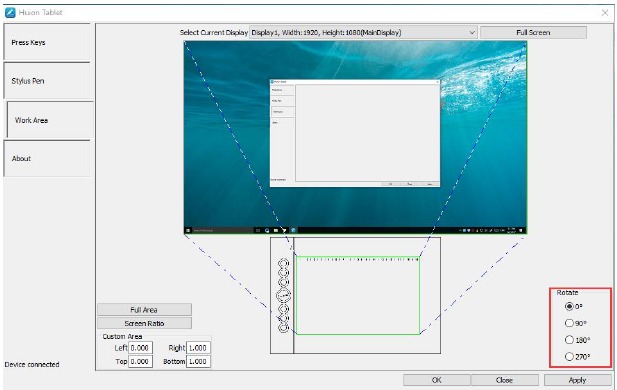Click the scroll wheel dial on tablet diagram
The height and width of the screenshot is (390, 617).
coord(283,295)
